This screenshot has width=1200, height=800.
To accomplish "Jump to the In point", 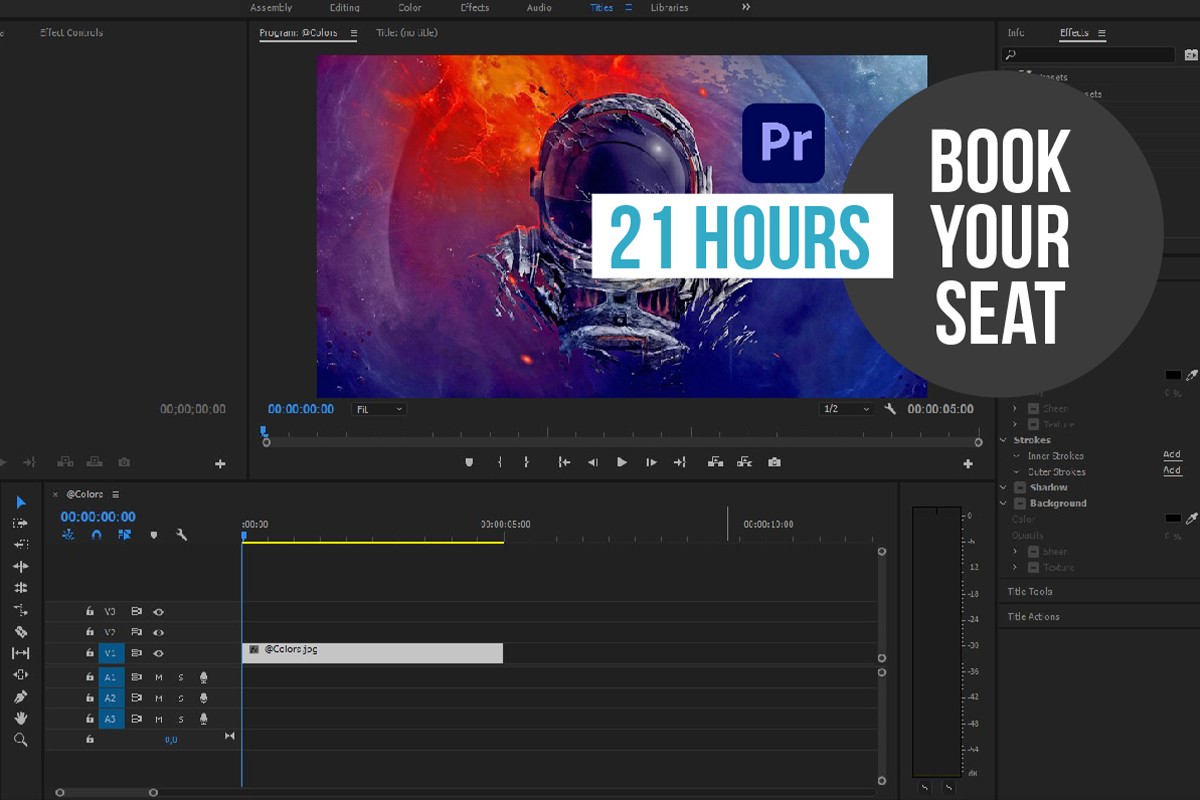I will 564,462.
